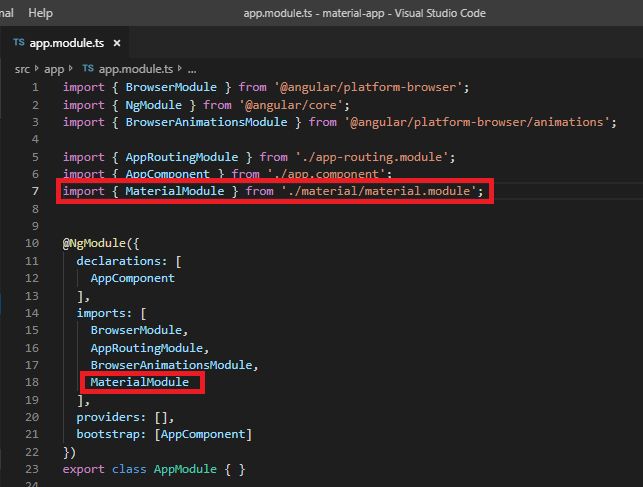Click line number 1 in the gutter
The image size is (643, 487).
click(x=35, y=87)
